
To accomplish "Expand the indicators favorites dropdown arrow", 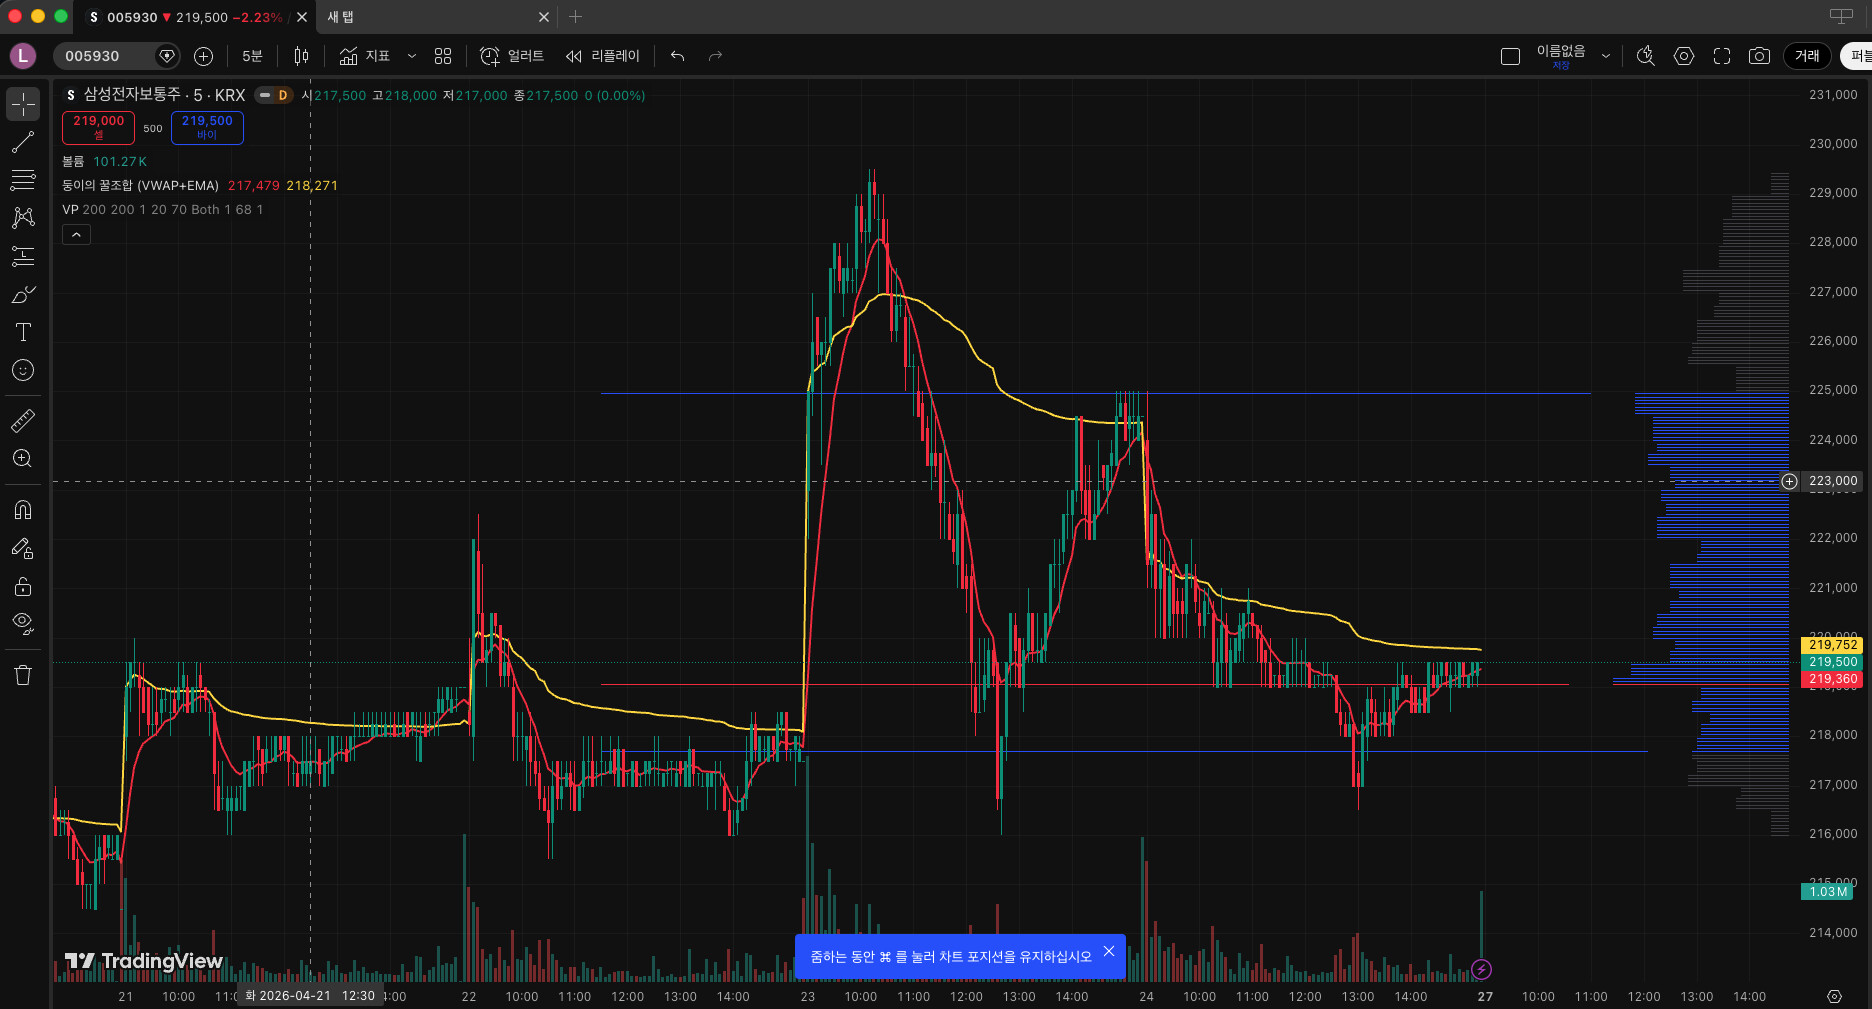I will (x=411, y=56).
